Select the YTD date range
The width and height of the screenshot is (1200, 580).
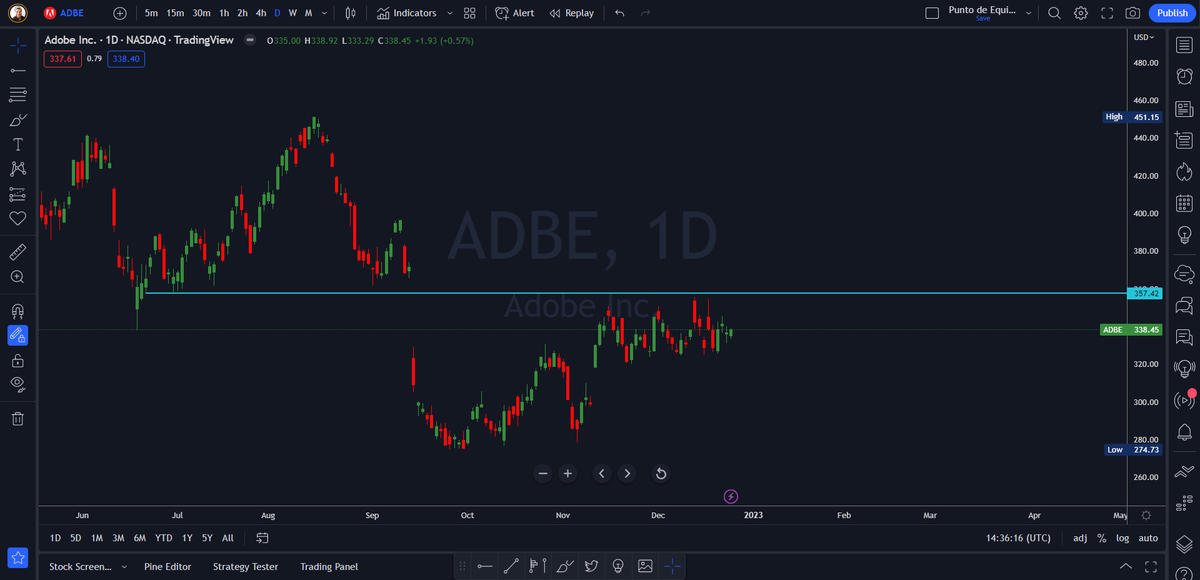(x=163, y=538)
